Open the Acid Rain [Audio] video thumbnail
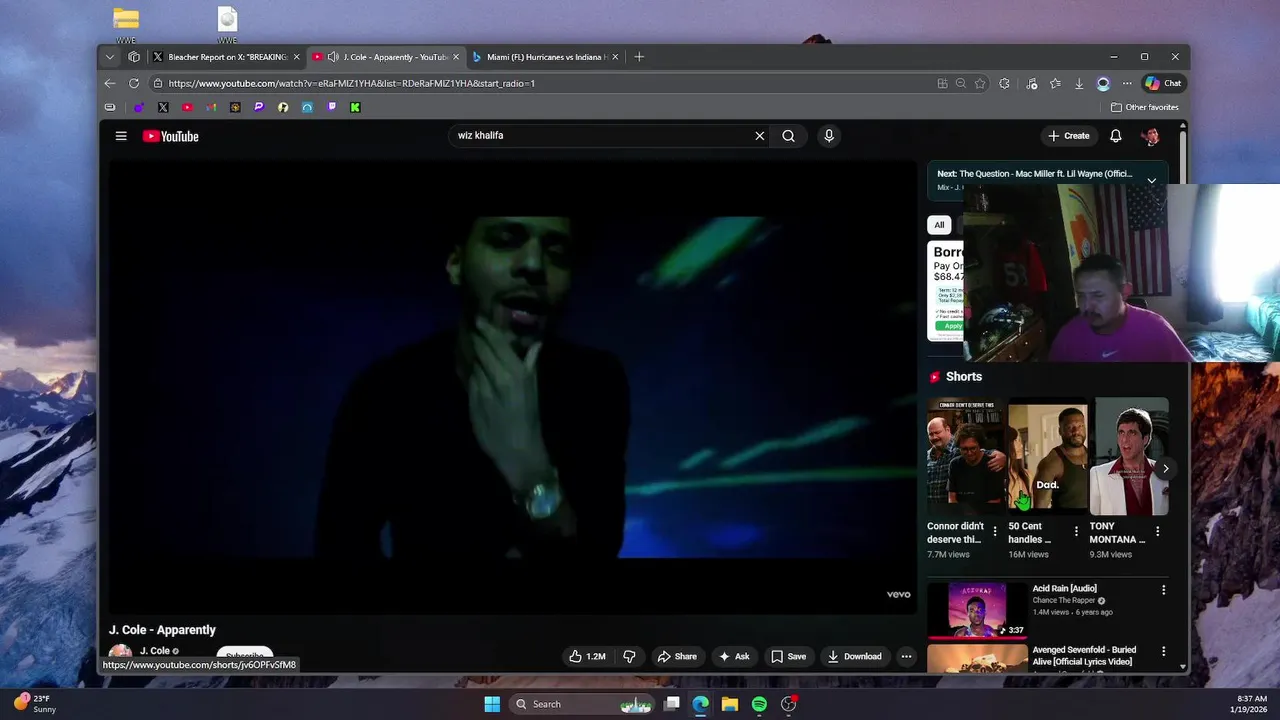Screen dimensions: 1280x720 coord(977,610)
